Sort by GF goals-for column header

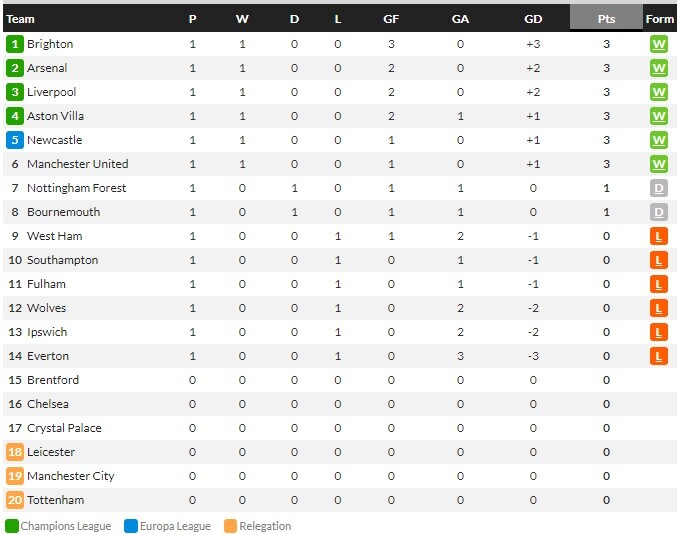point(391,19)
